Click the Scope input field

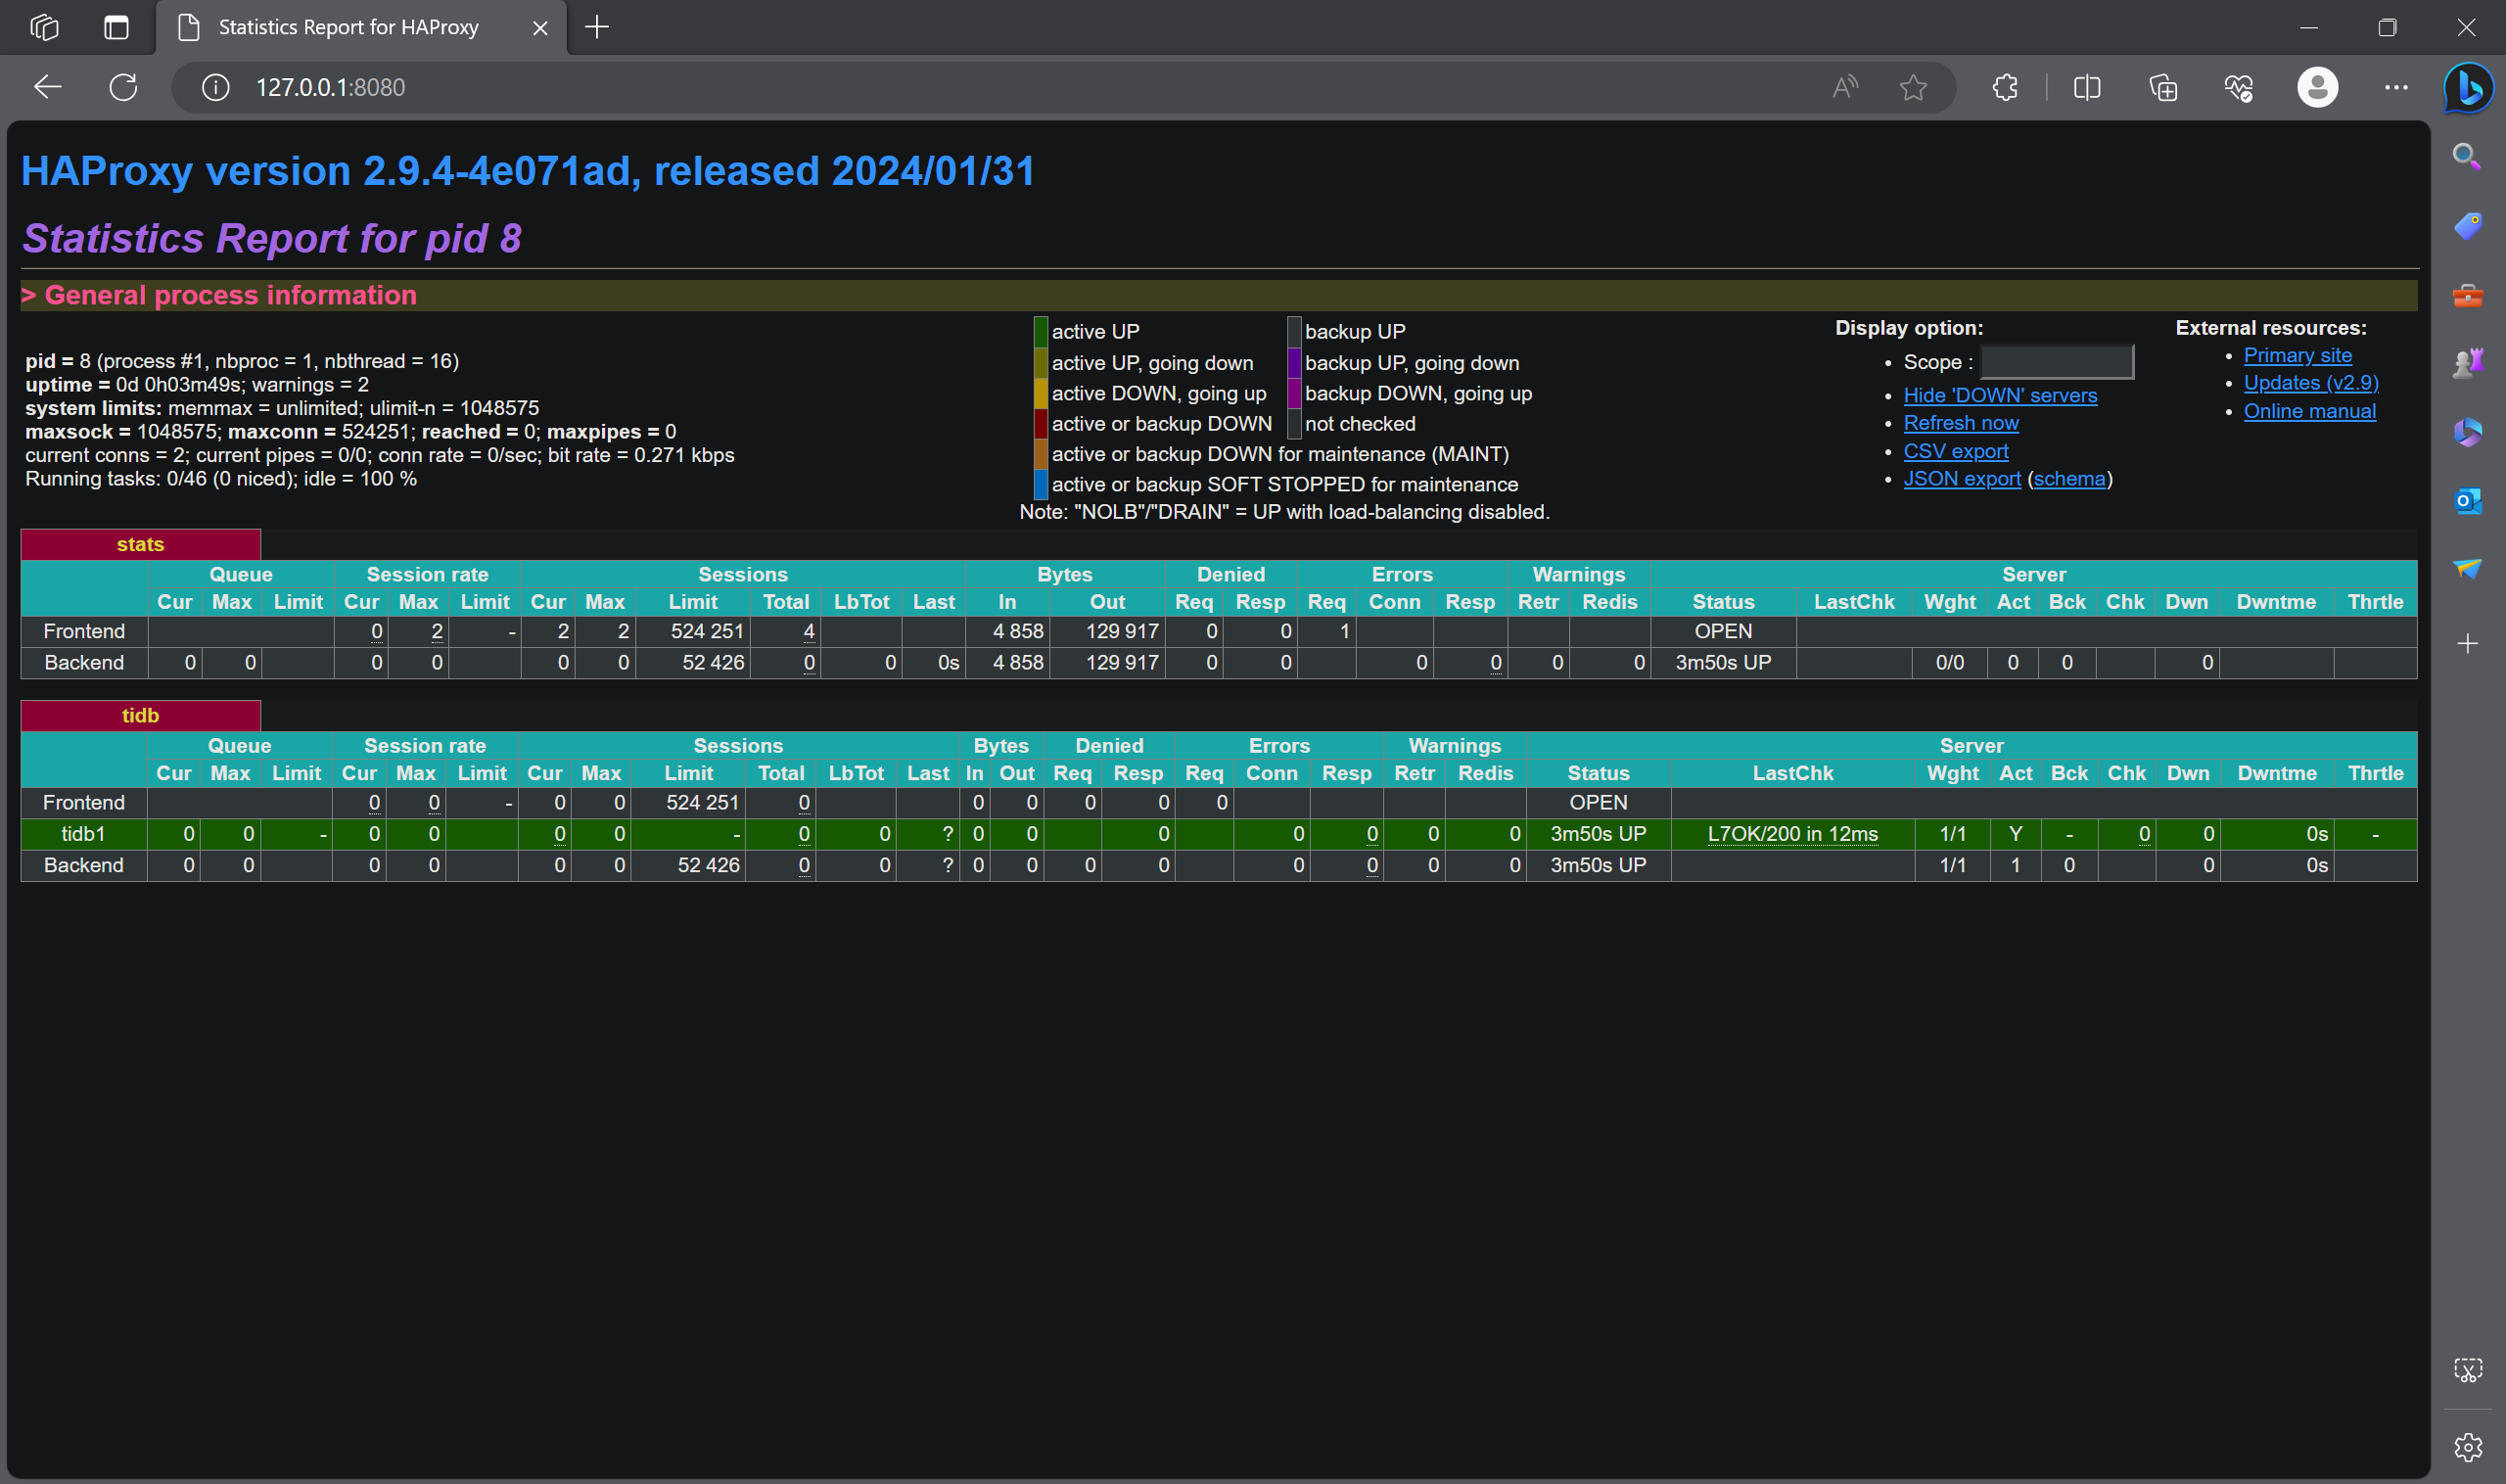(2054, 360)
